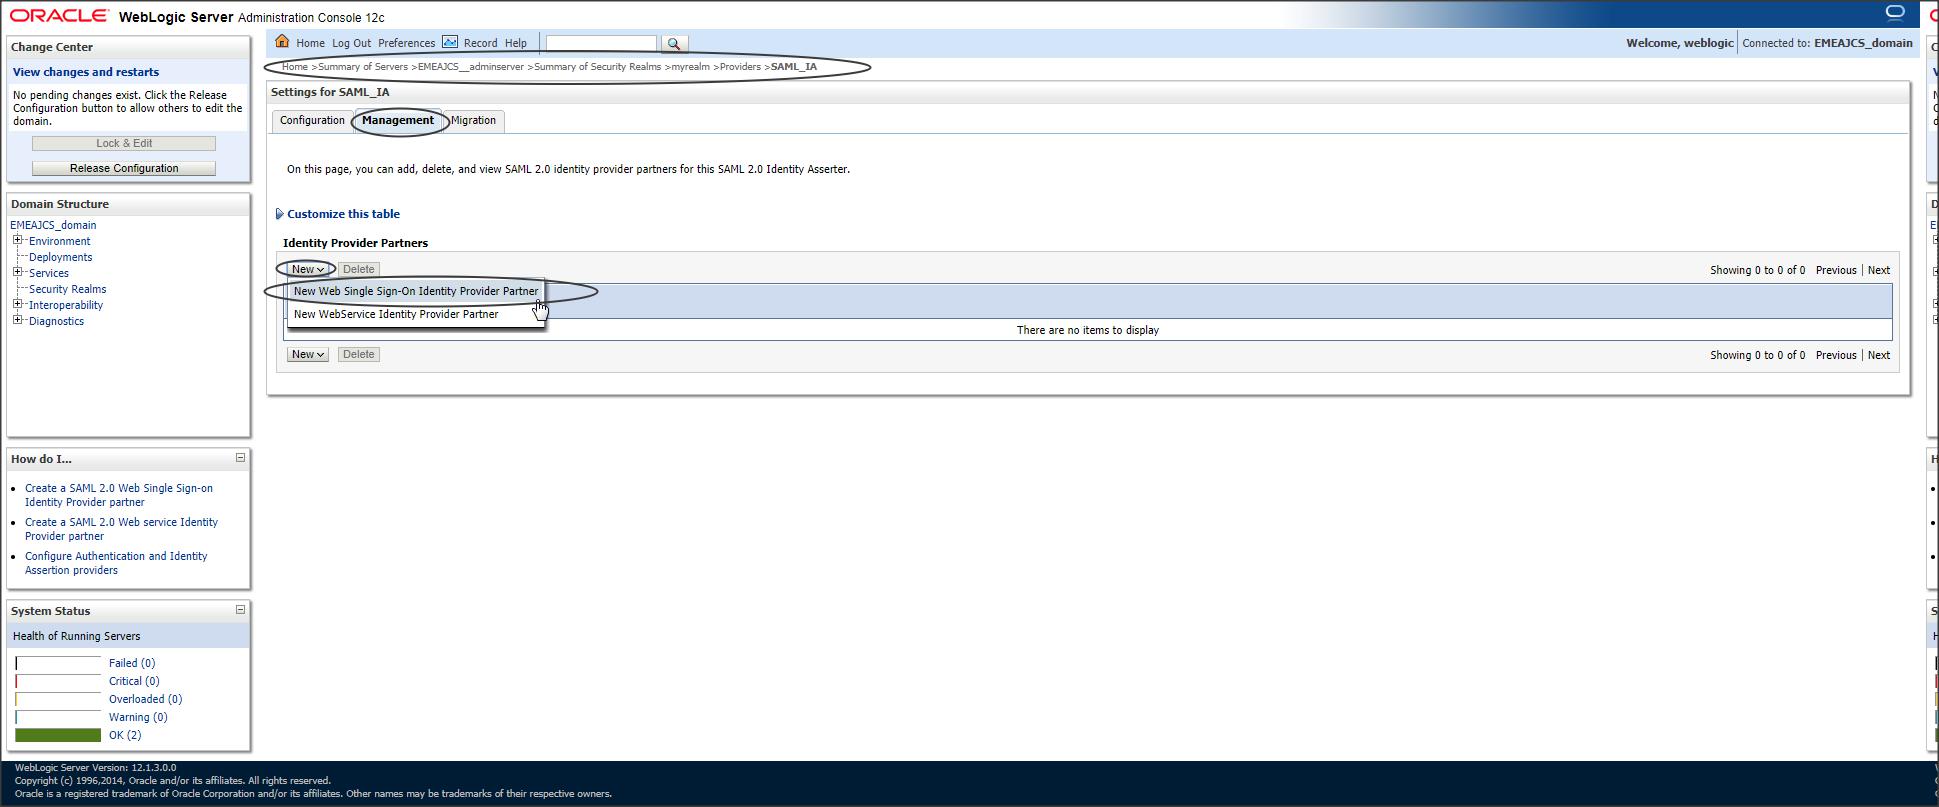The image size is (1939, 807).
Task: Click the Health of Running Servers heading
Action: point(77,636)
